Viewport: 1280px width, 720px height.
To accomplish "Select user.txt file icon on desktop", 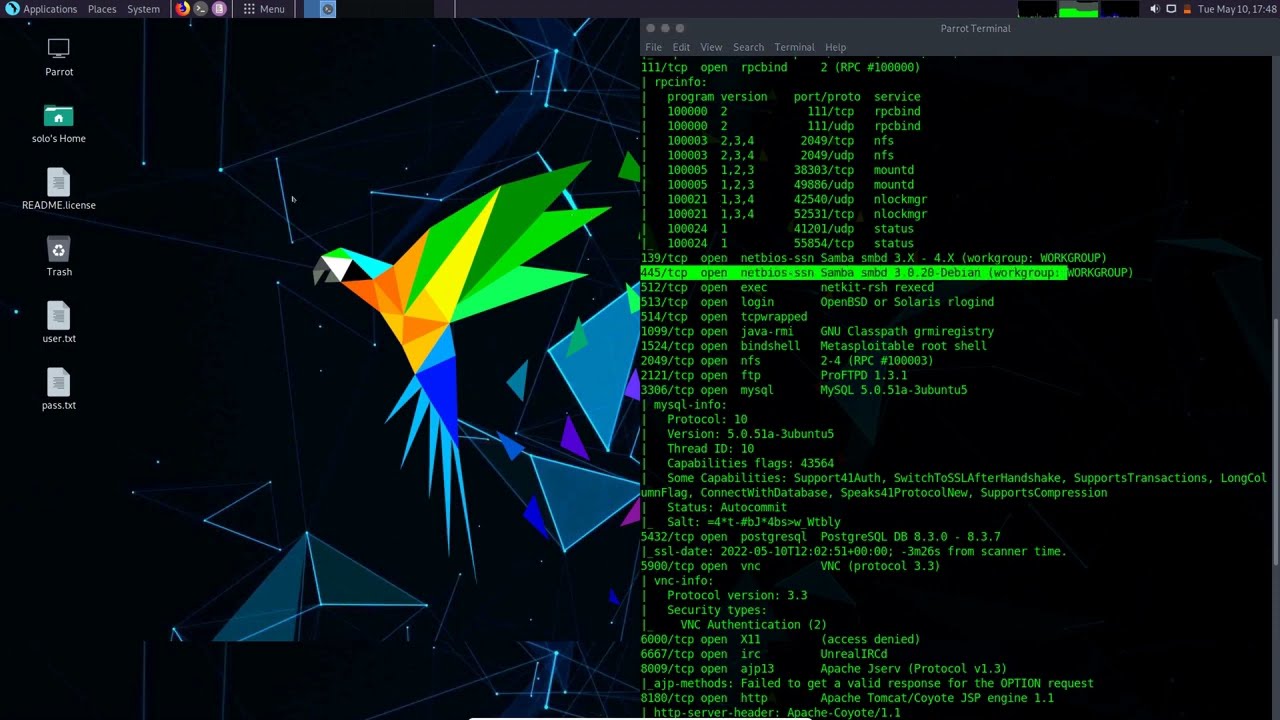I will click(x=58, y=316).
